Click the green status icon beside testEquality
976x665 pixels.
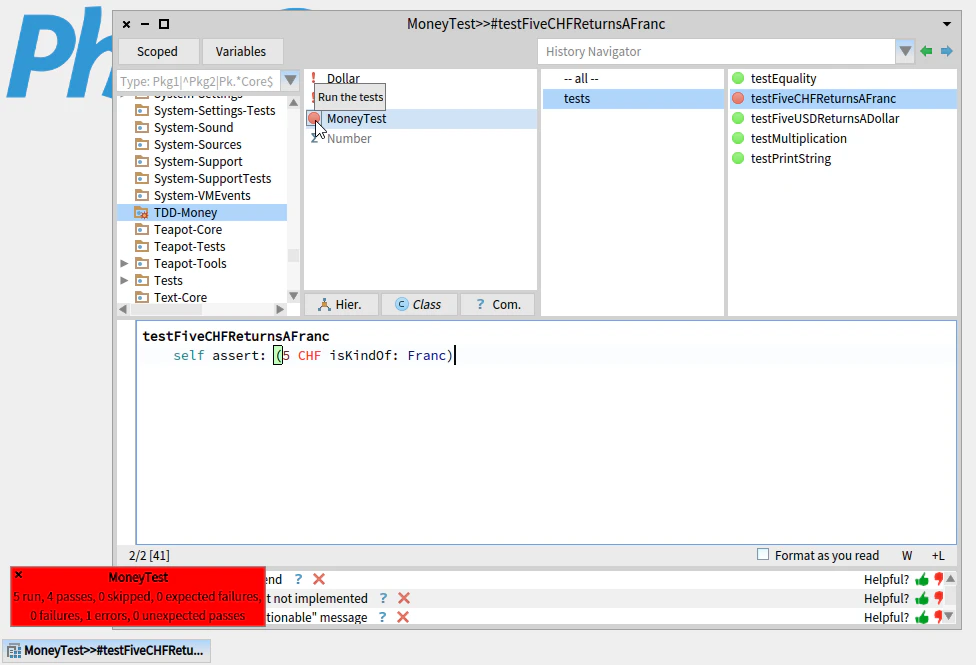[x=738, y=78]
